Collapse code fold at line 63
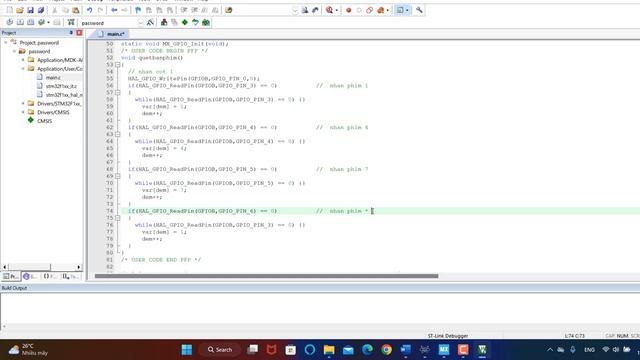 (x=118, y=134)
